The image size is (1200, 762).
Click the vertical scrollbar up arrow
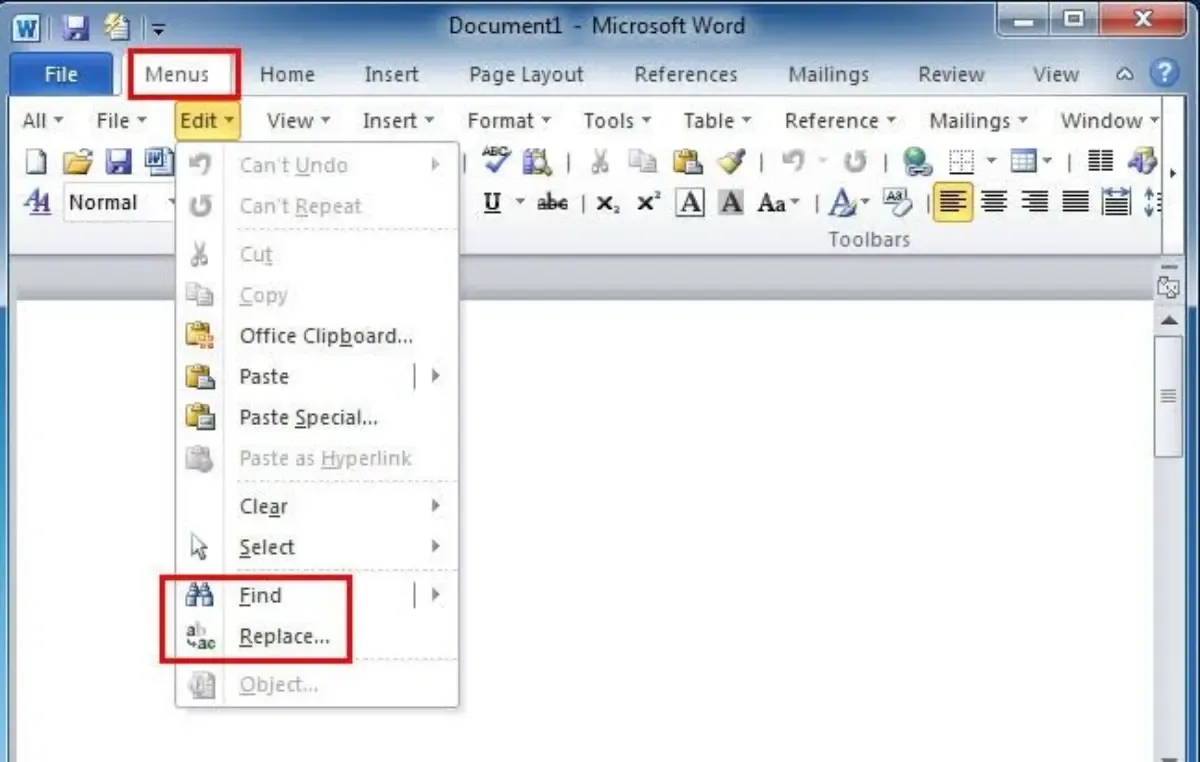[1167, 321]
